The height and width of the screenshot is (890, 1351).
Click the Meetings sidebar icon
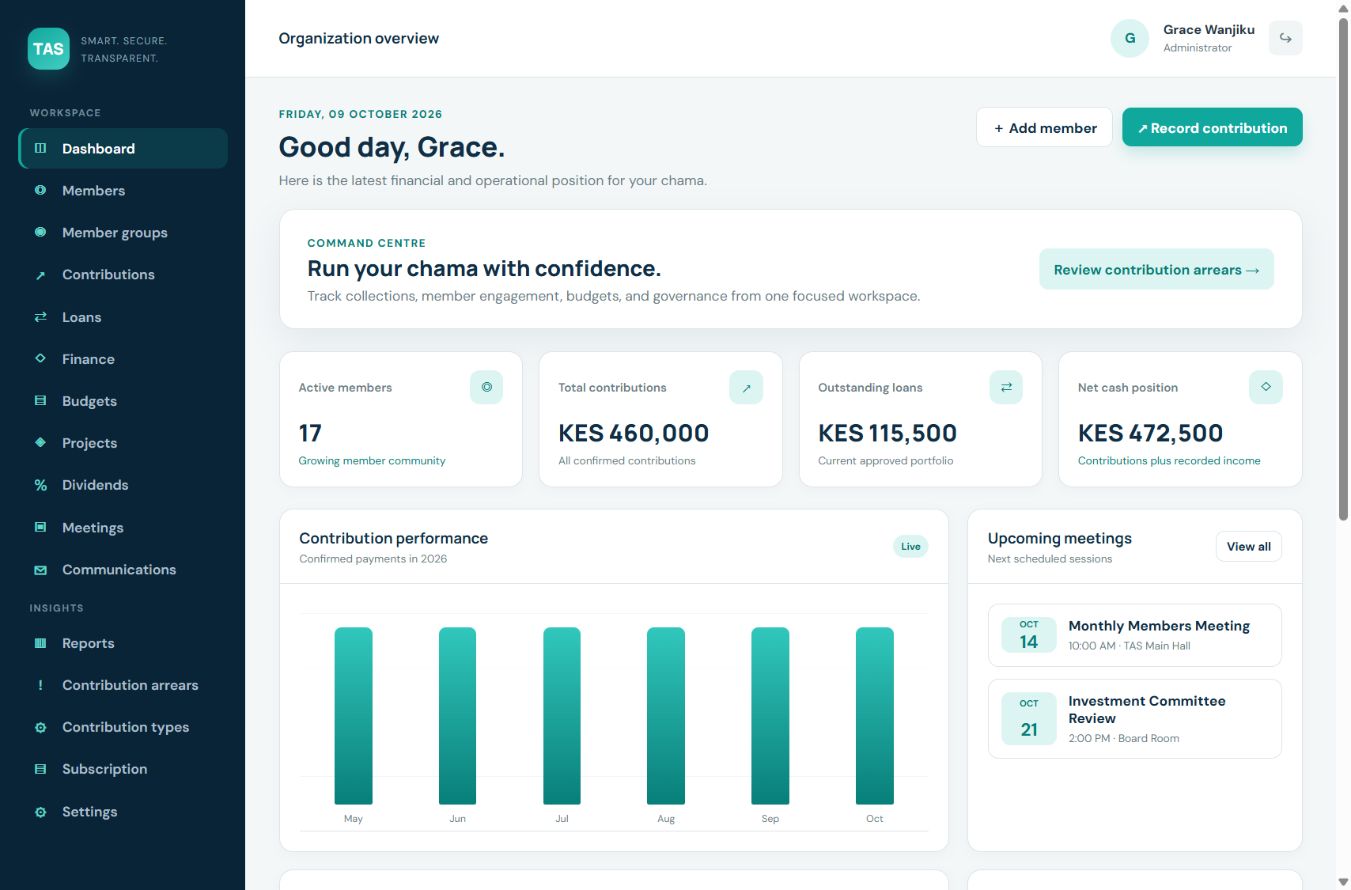[40, 527]
